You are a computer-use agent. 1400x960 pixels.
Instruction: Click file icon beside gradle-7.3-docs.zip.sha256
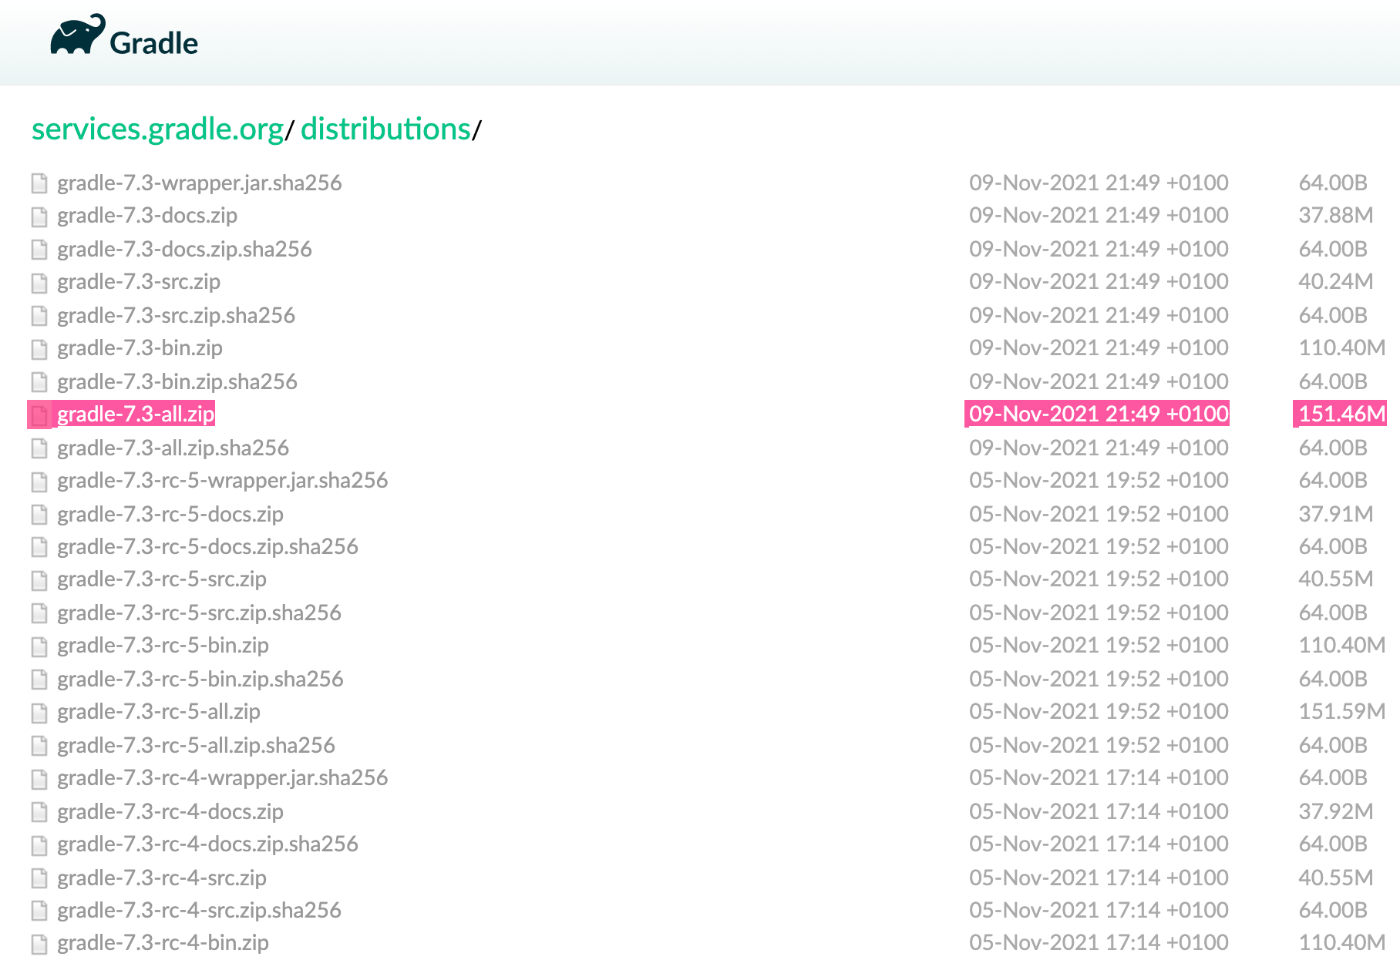click(x=39, y=249)
